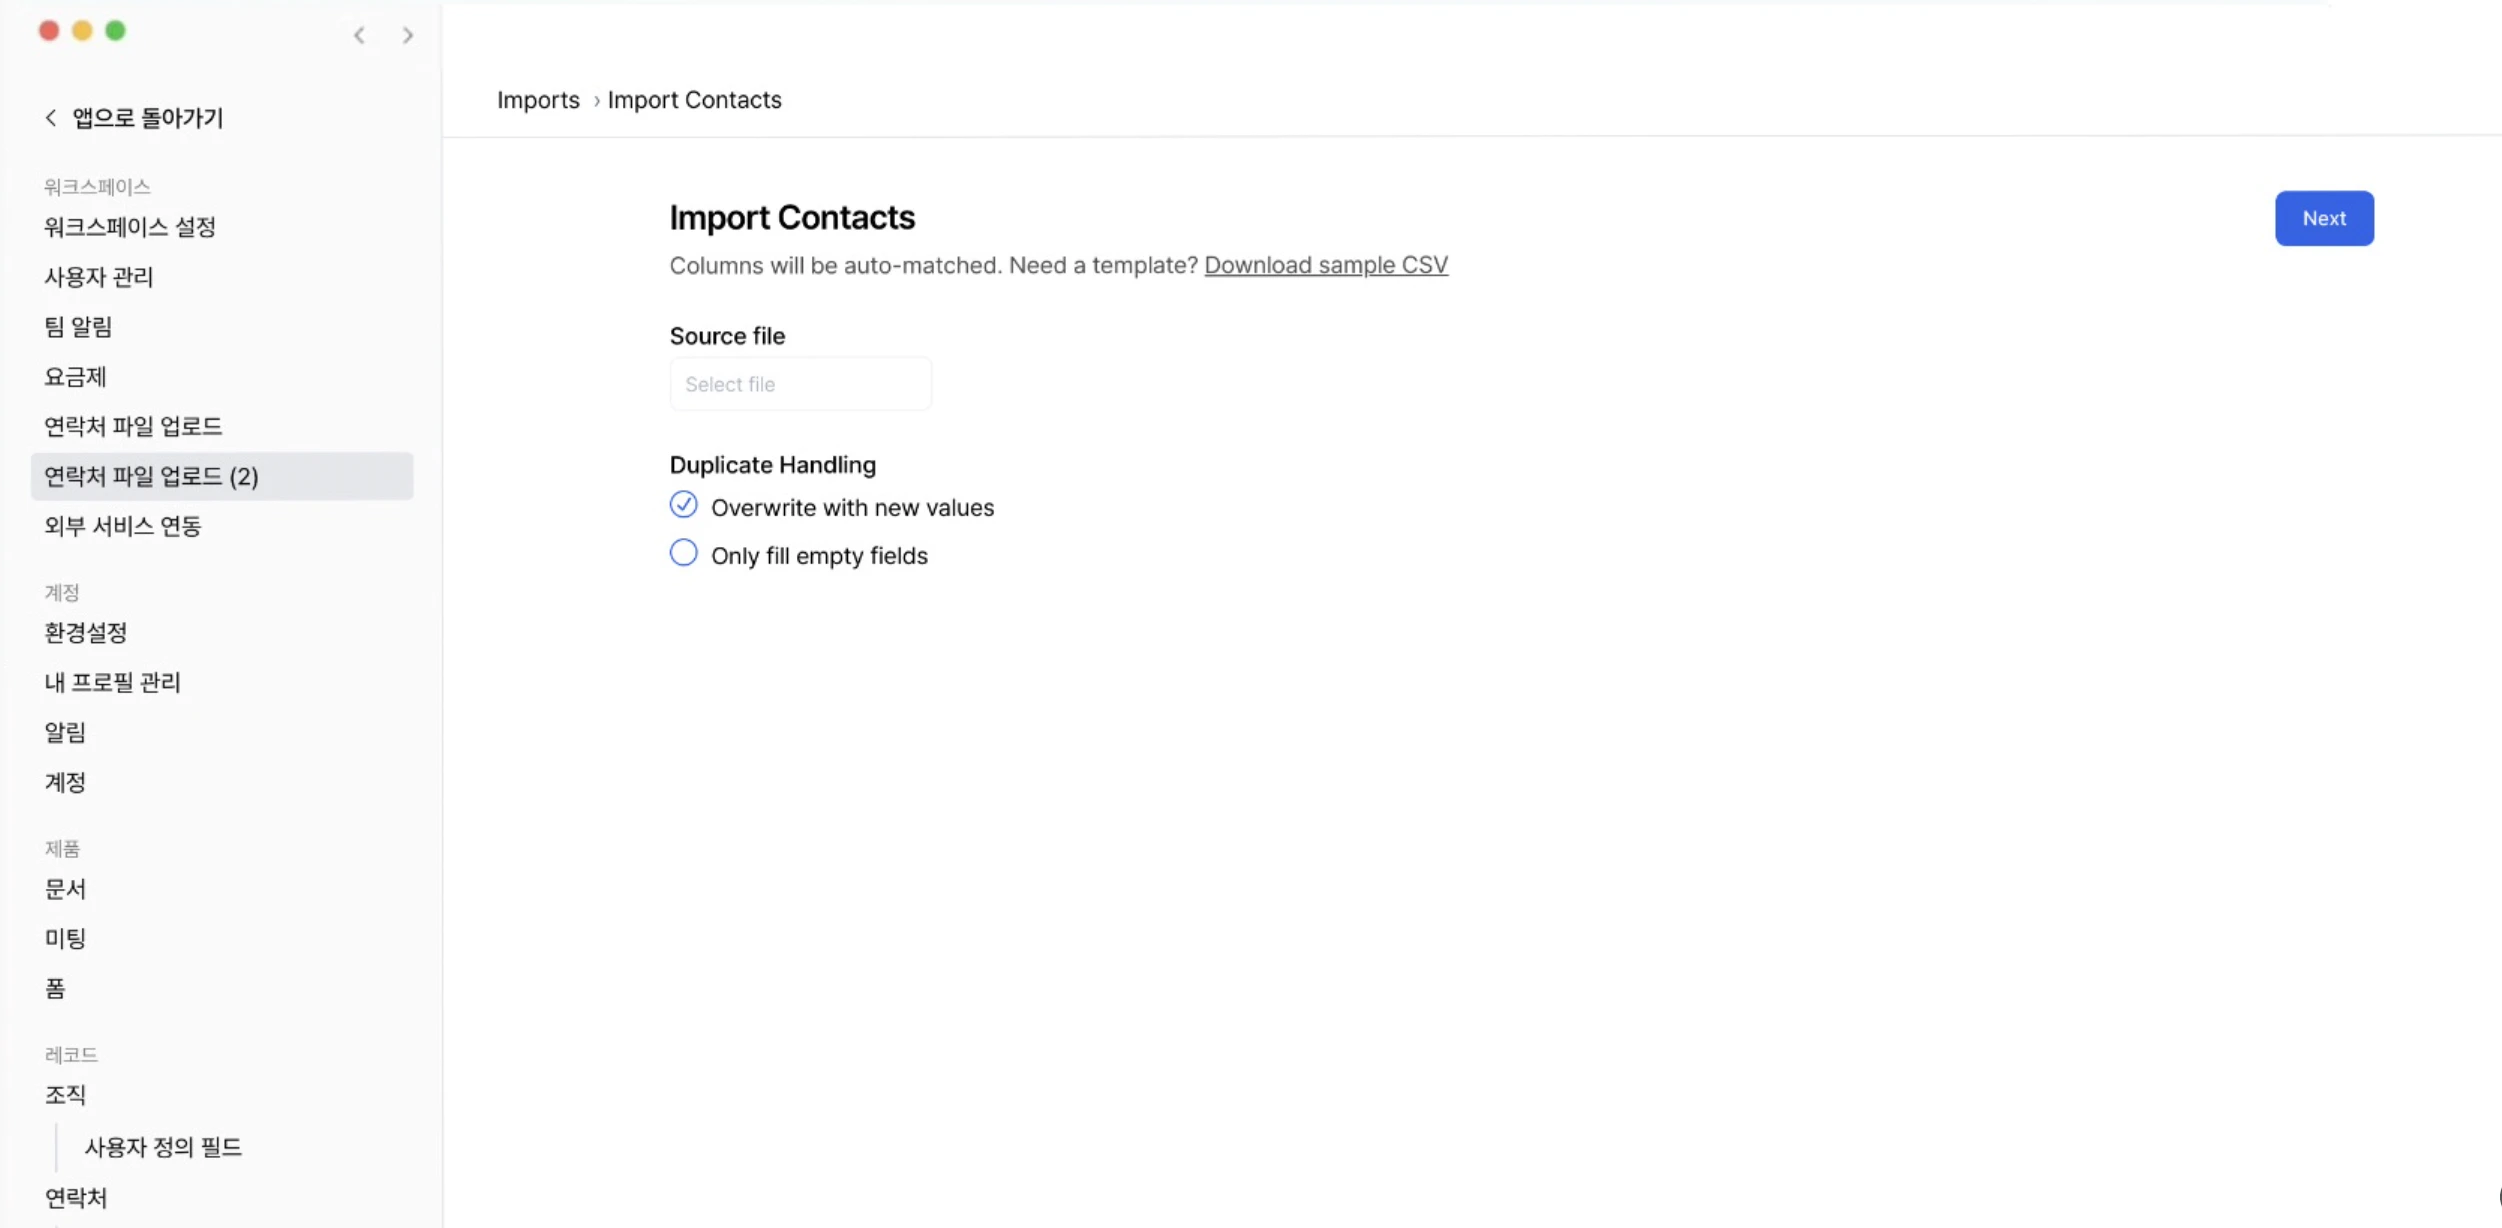Open 외부 서비스 연동 settings

123,526
